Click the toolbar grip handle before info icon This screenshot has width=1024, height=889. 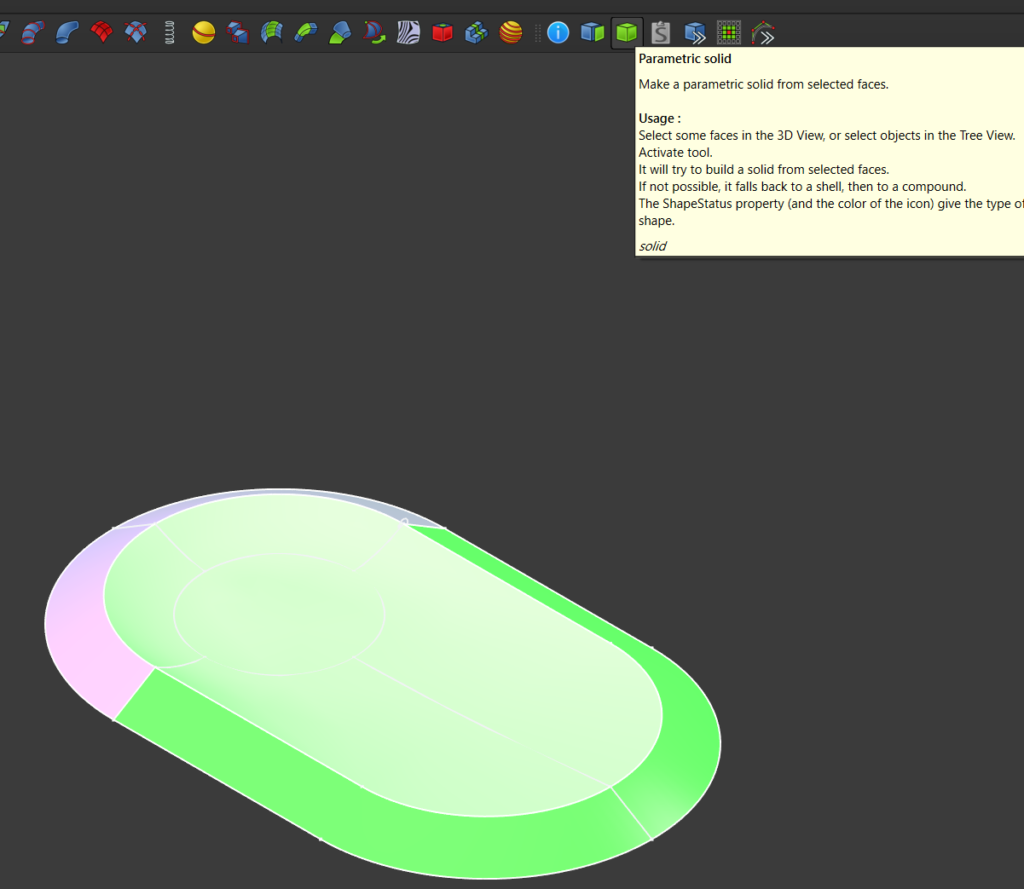point(537,33)
